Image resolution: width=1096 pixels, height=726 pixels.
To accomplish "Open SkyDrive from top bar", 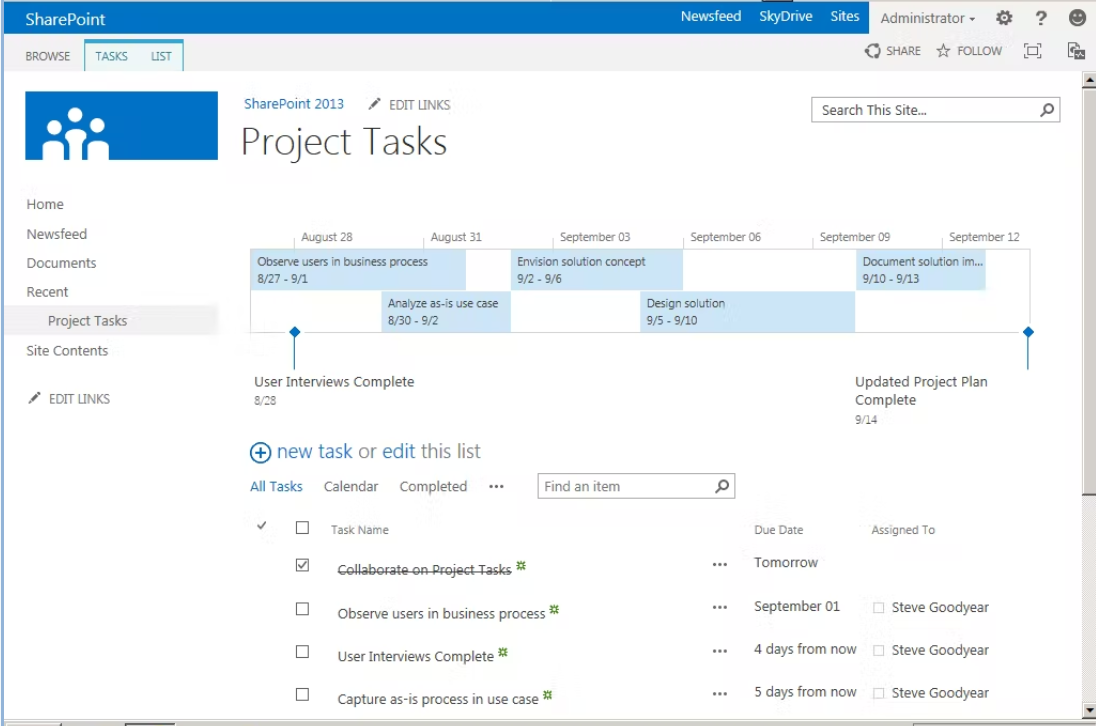I will pyautogui.click(x=786, y=16).
